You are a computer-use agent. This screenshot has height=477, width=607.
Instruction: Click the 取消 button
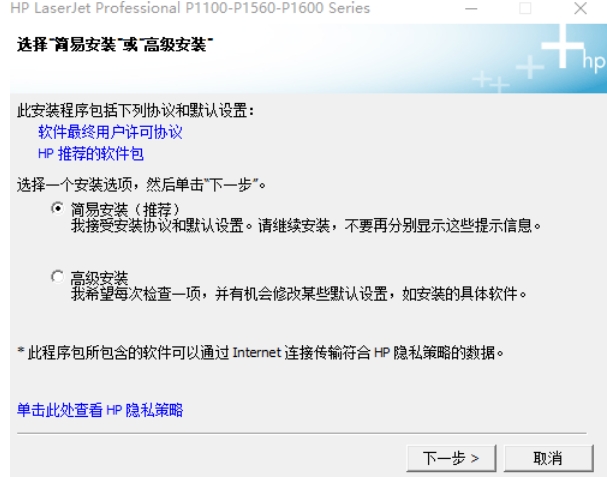(549, 458)
